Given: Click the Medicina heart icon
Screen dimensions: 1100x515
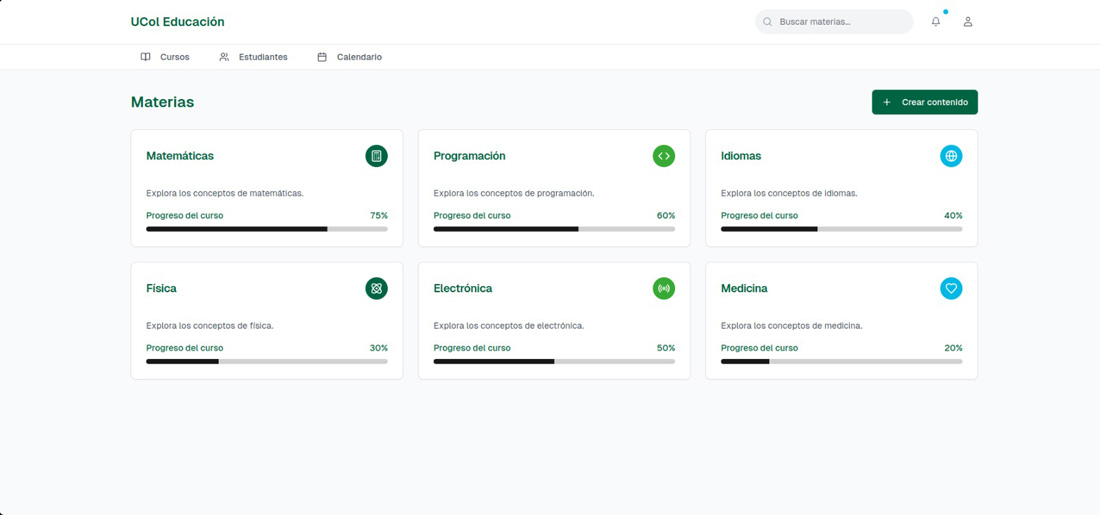Looking at the screenshot, I should click(951, 288).
